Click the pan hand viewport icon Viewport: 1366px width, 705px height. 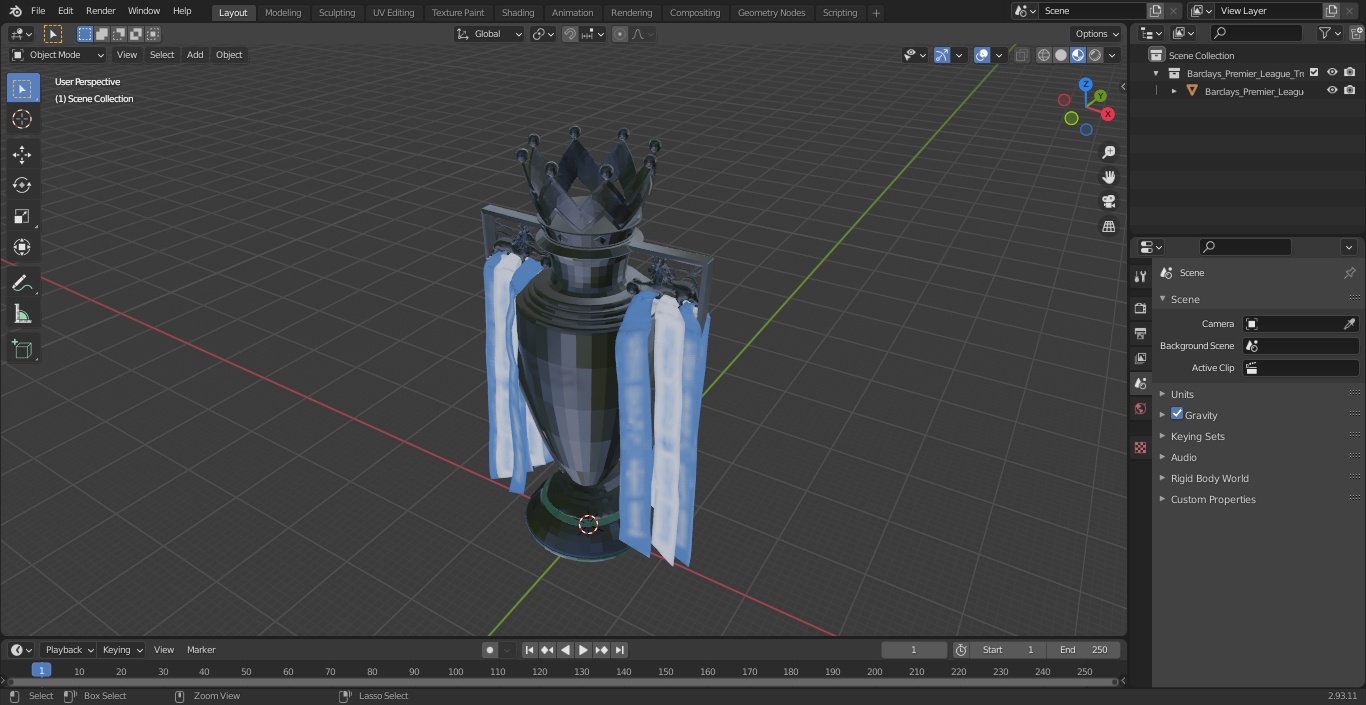coord(1108,177)
